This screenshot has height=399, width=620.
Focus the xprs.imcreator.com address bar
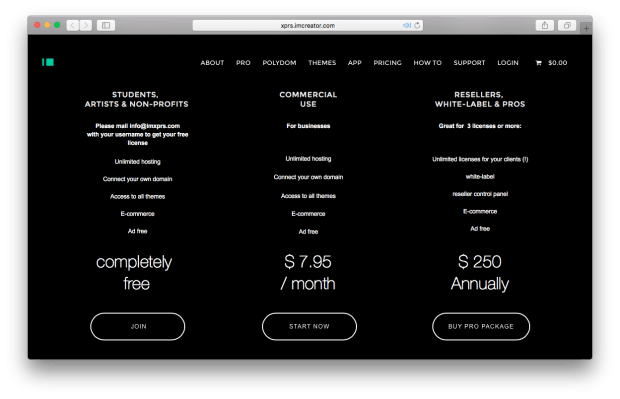point(308,25)
